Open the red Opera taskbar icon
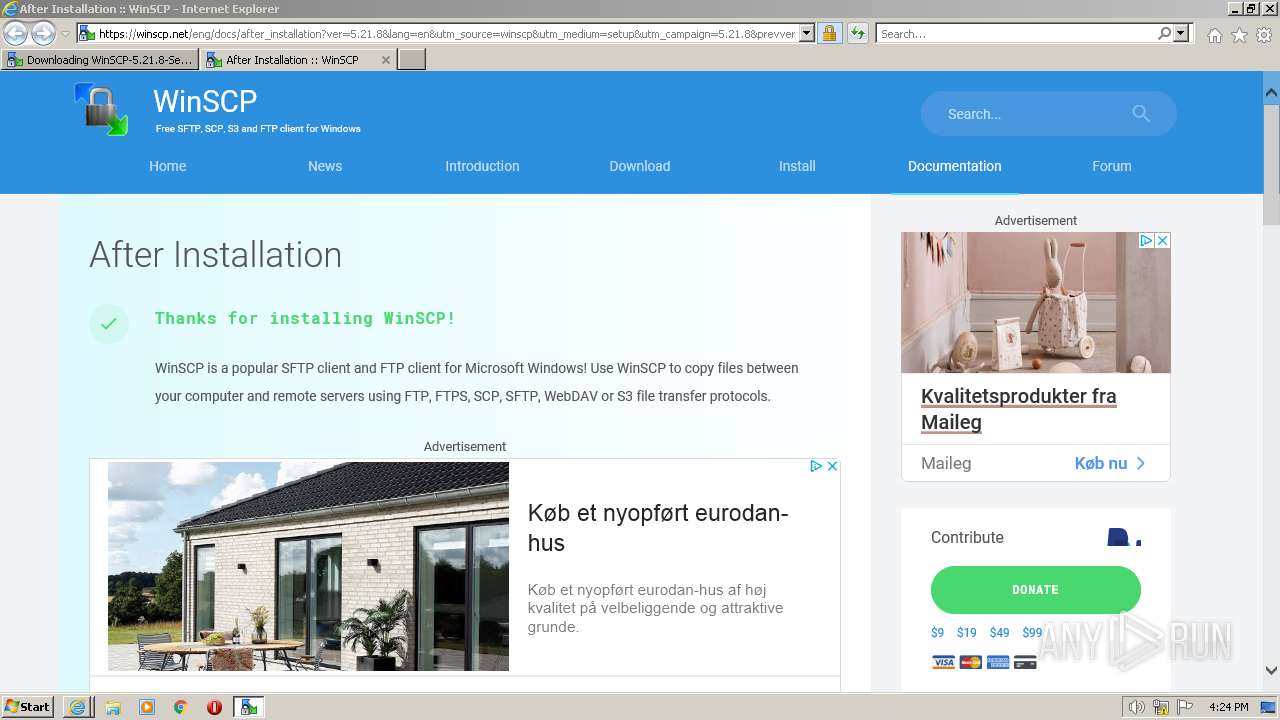The image size is (1280, 720). click(x=214, y=707)
